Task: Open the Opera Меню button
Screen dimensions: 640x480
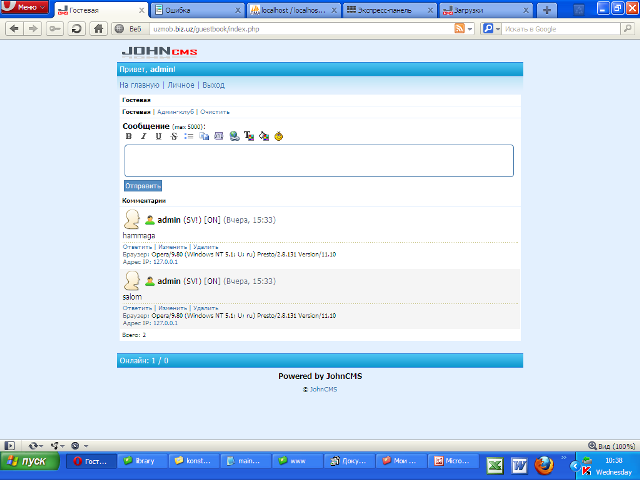Action: [24, 7]
